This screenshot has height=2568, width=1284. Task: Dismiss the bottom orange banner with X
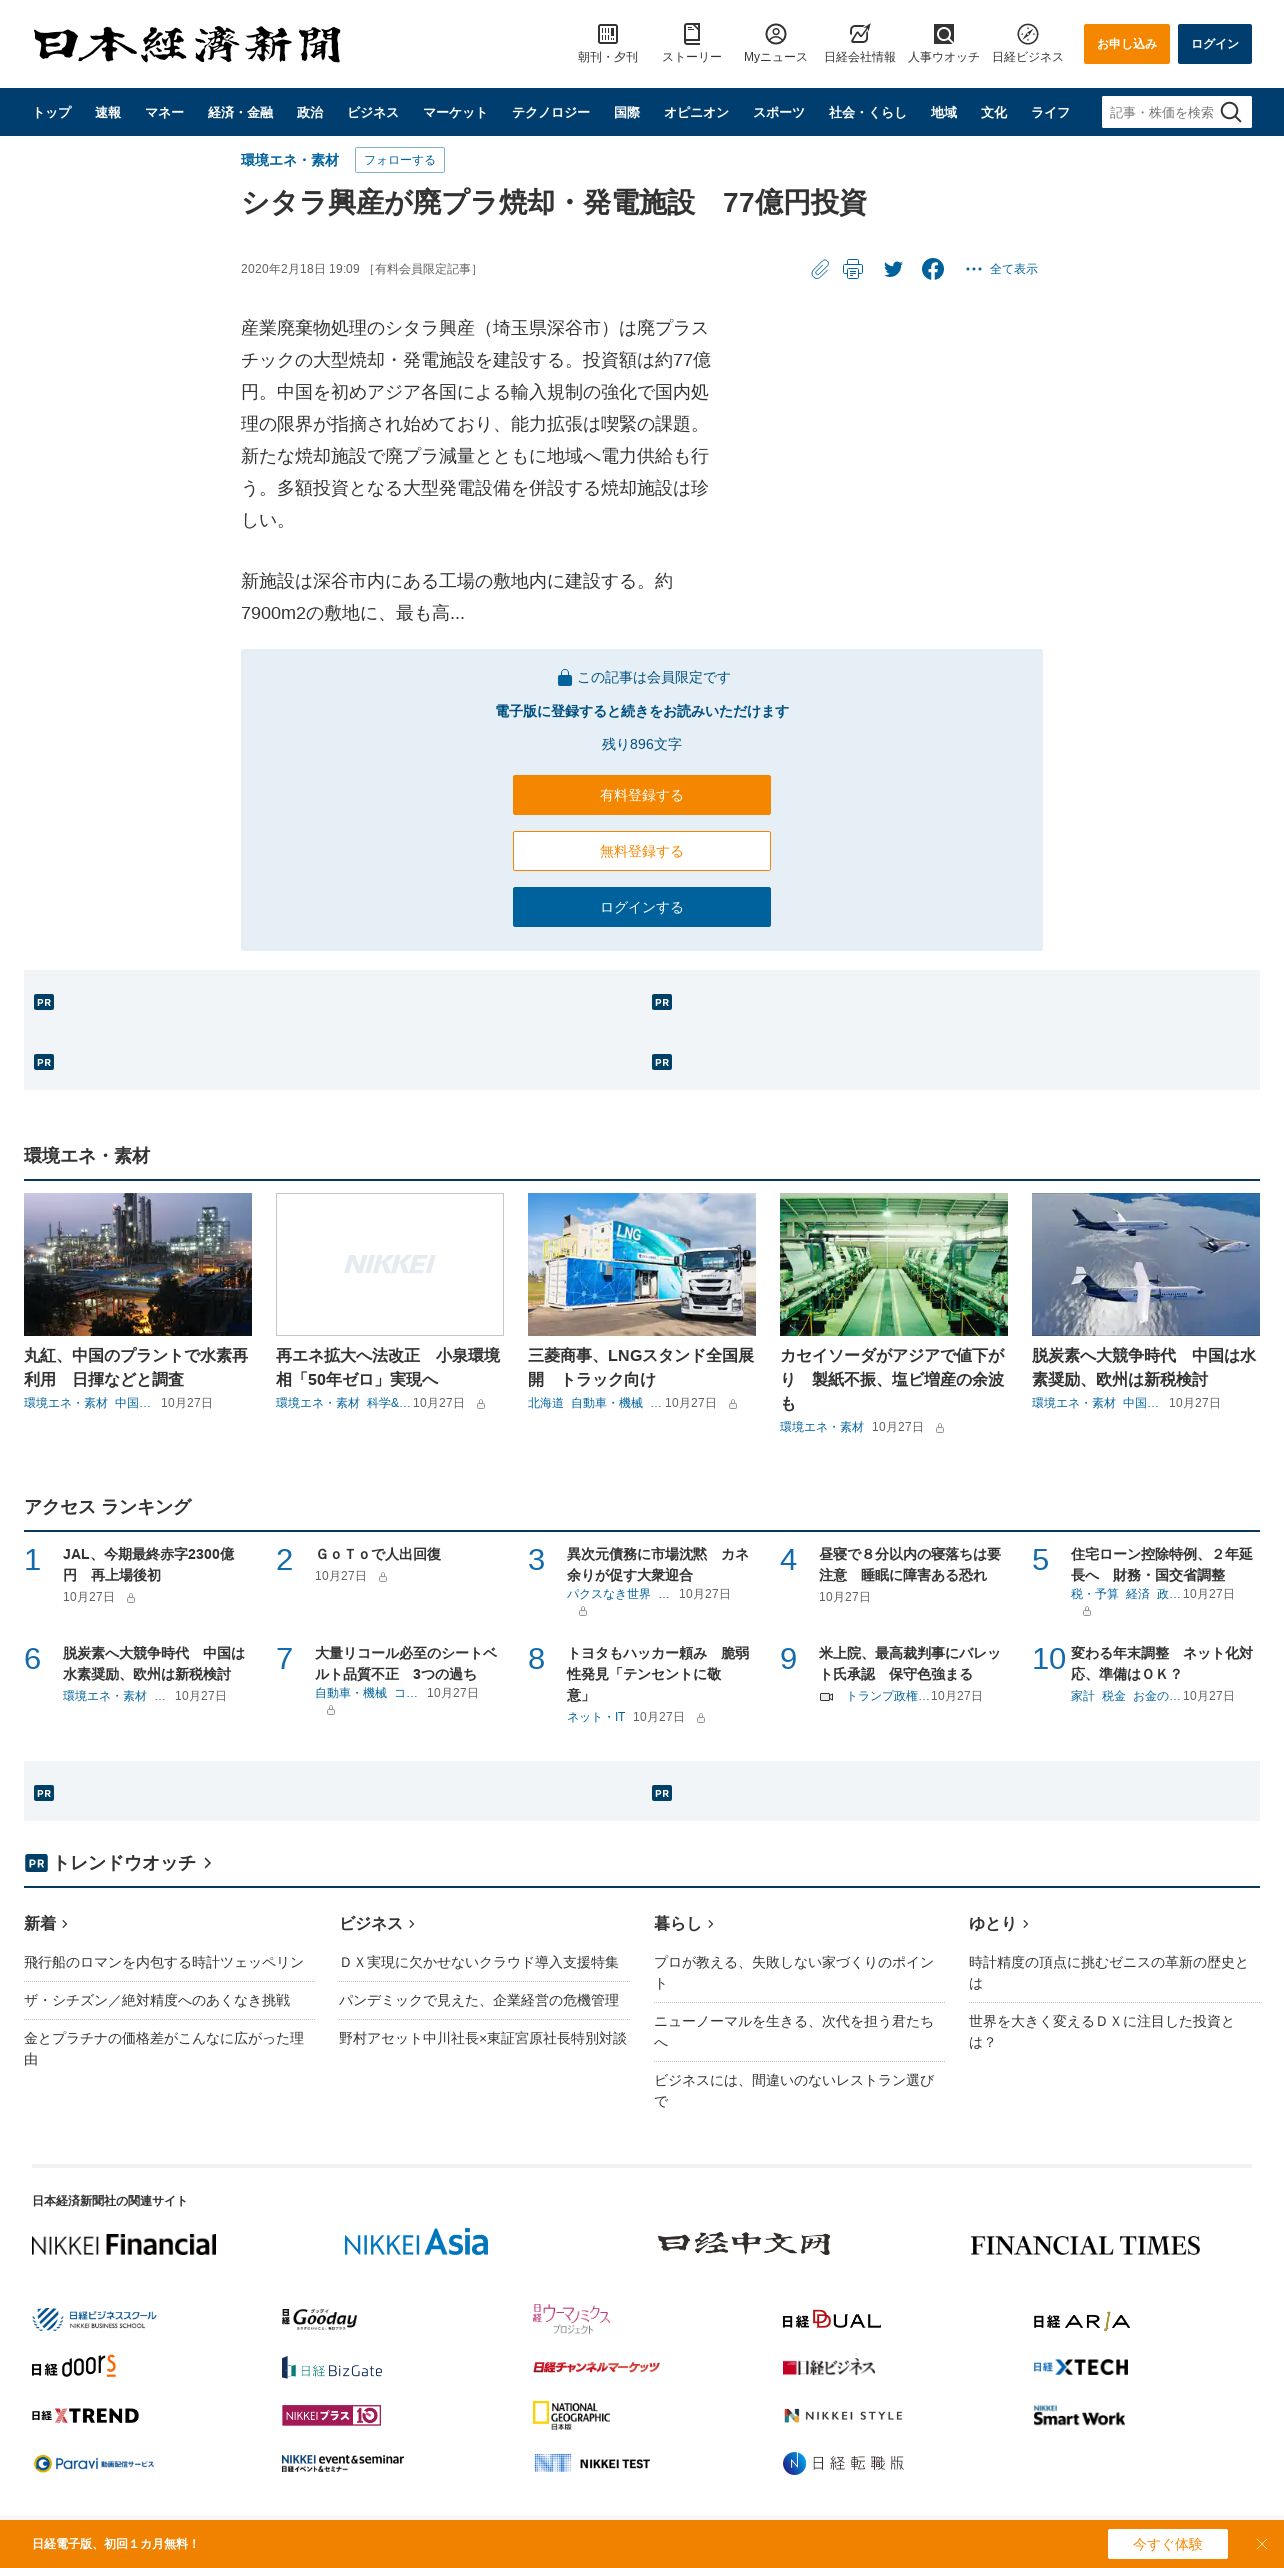pyautogui.click(x=1262, y=2544)
